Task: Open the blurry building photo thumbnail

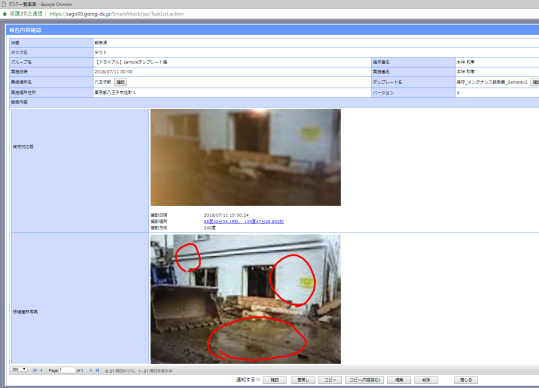Action: (x=245, y=157)
